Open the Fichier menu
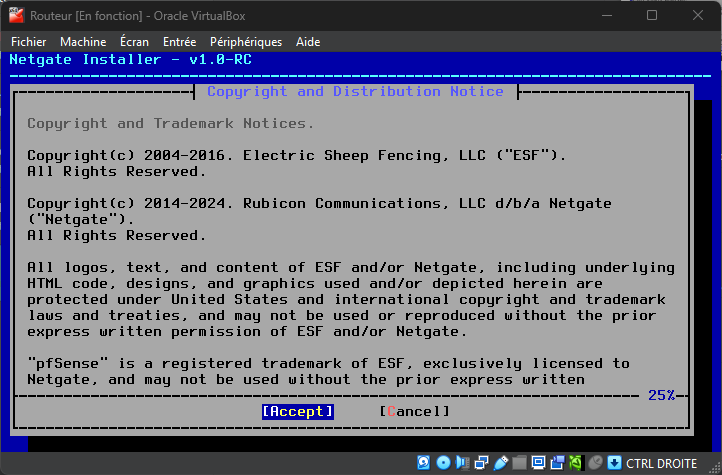 coord(29,42)
